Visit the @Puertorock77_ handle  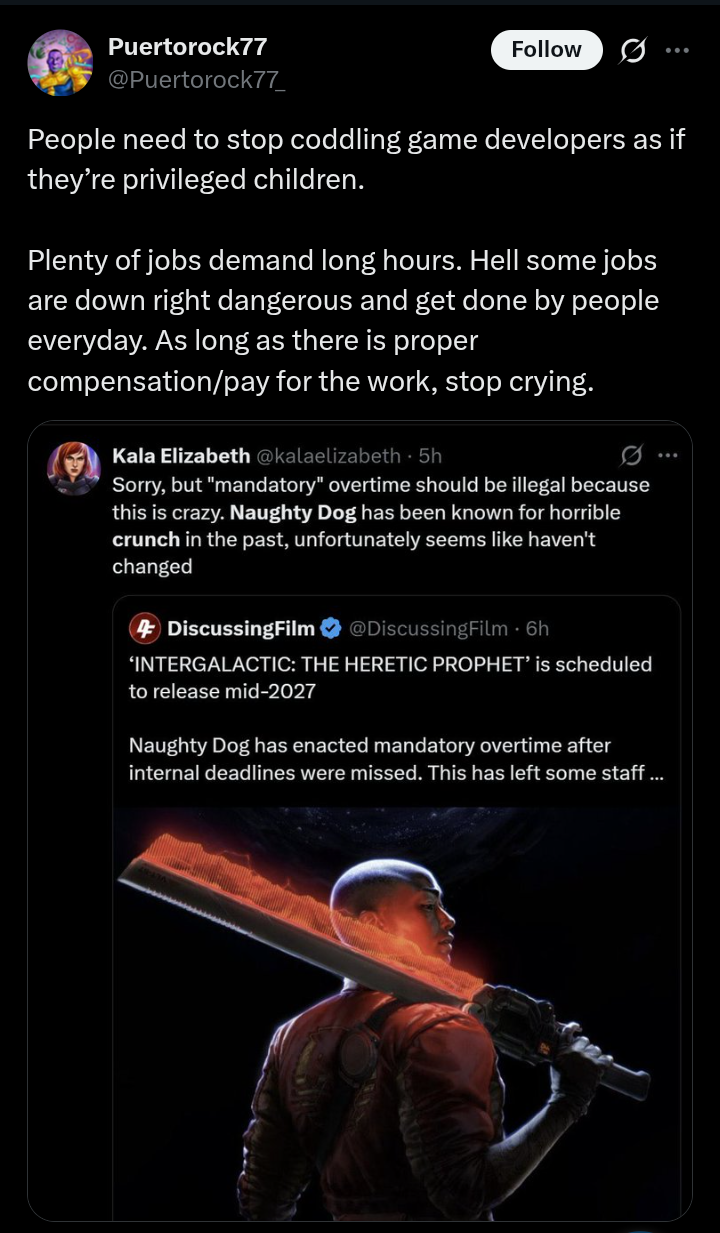pos(197,79)
